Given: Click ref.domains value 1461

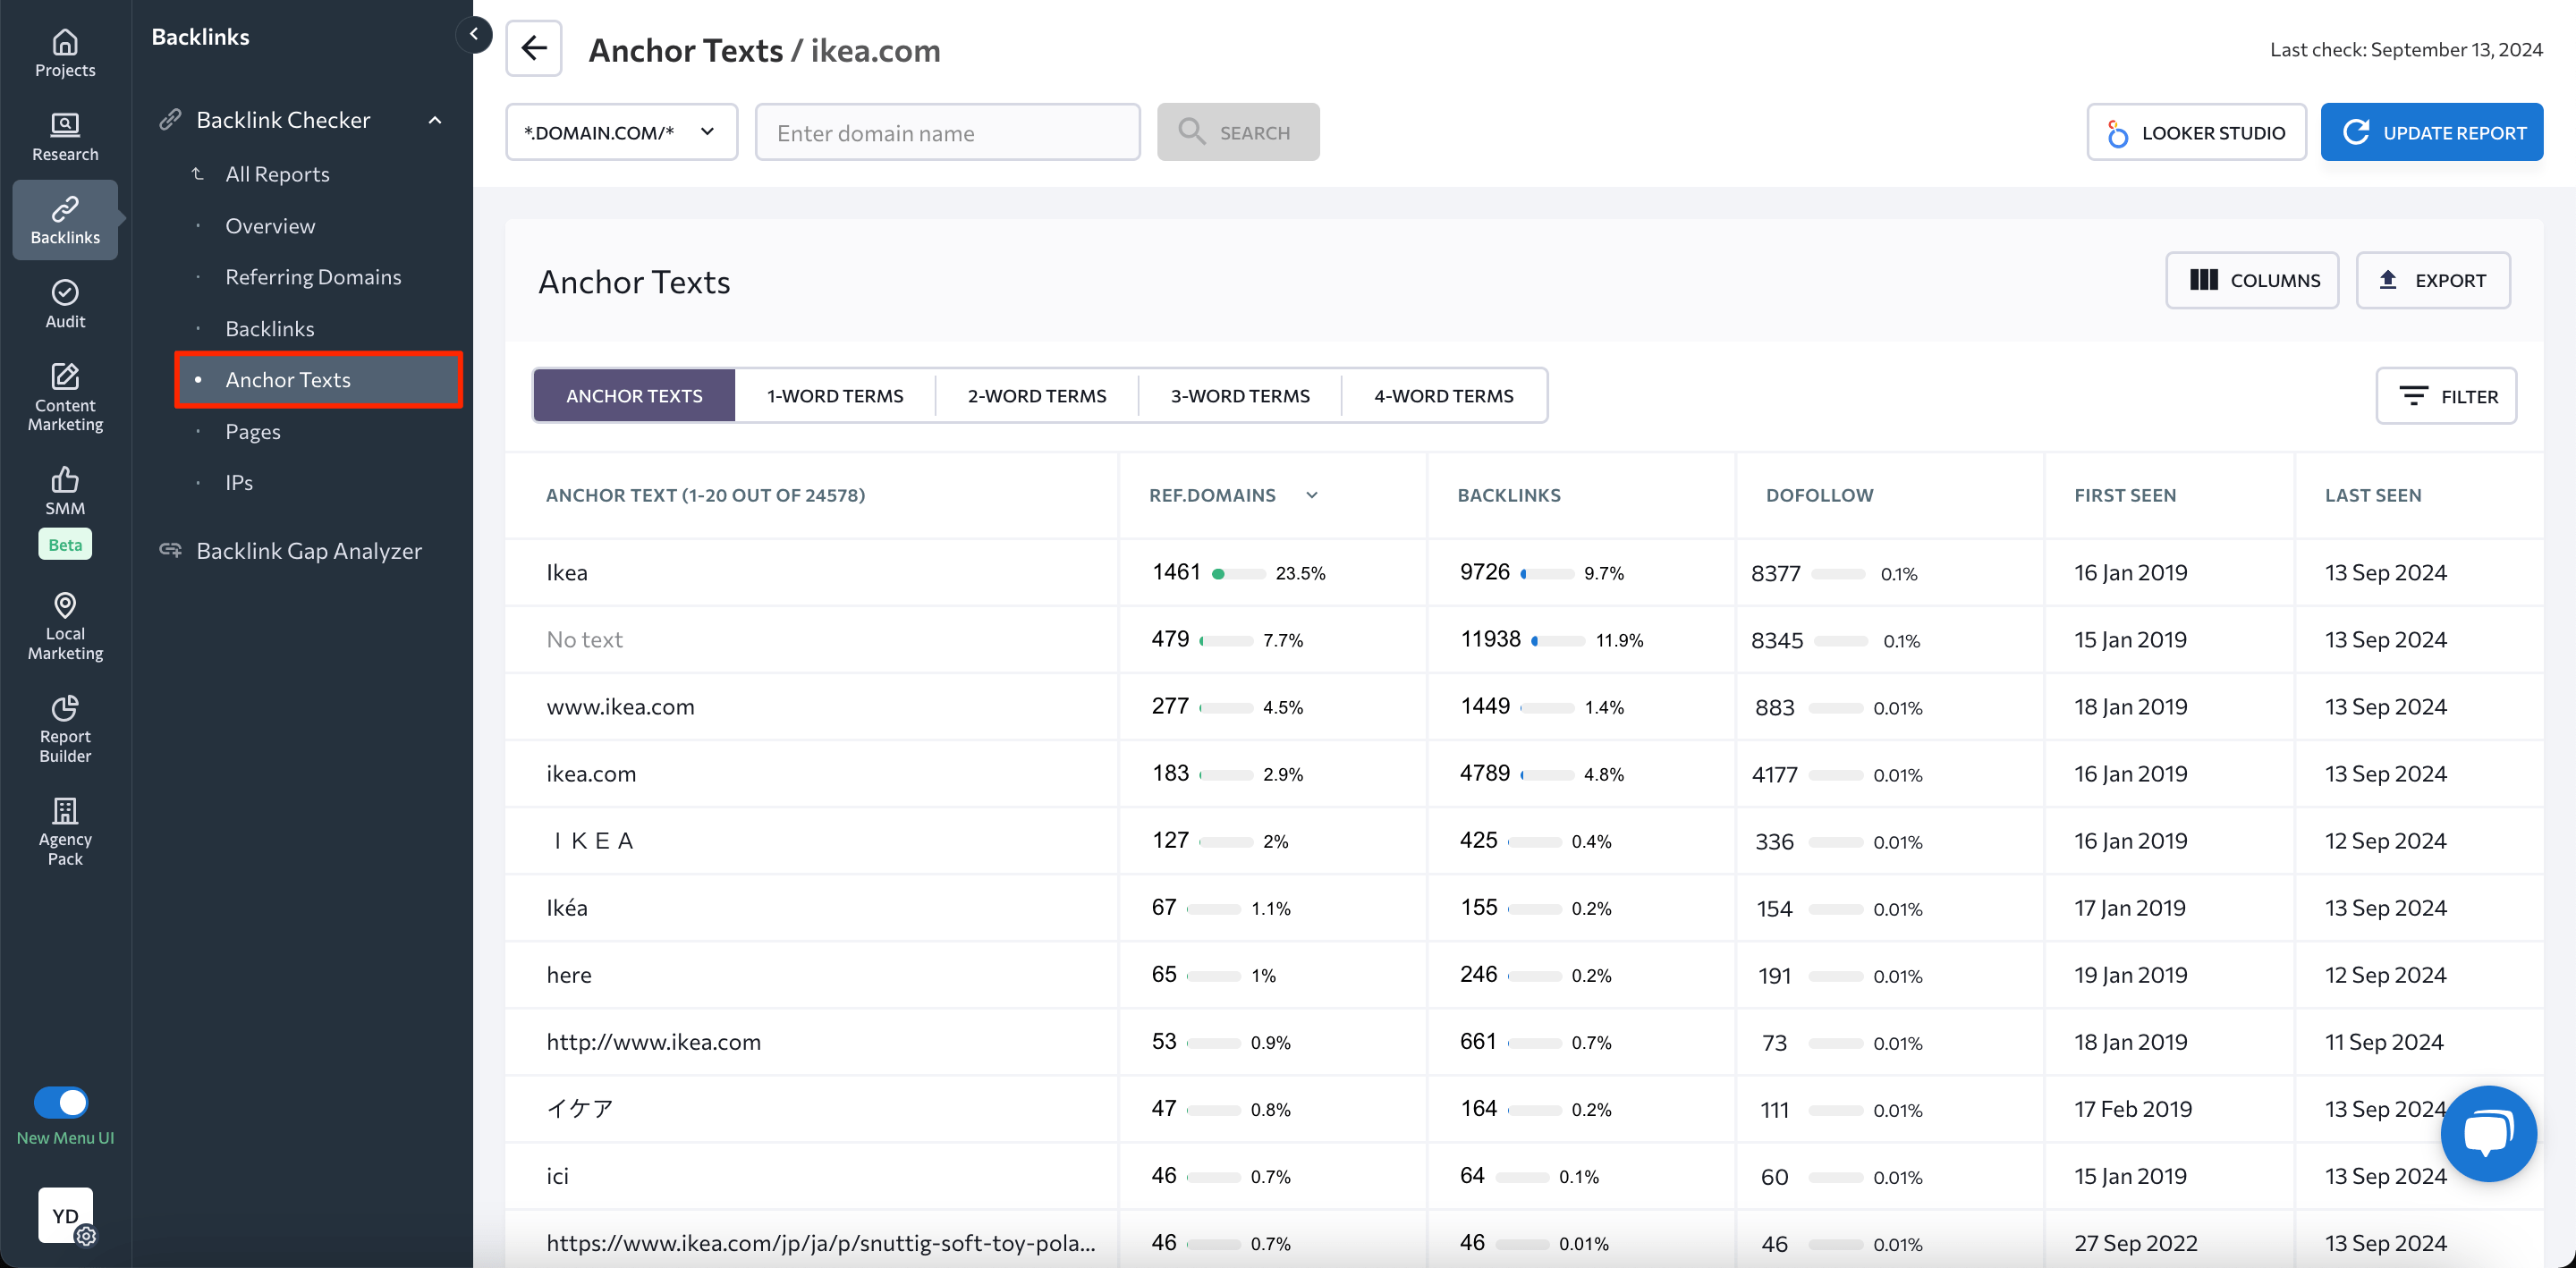Looking at the screenshot, I should [x=1175, y=572].
